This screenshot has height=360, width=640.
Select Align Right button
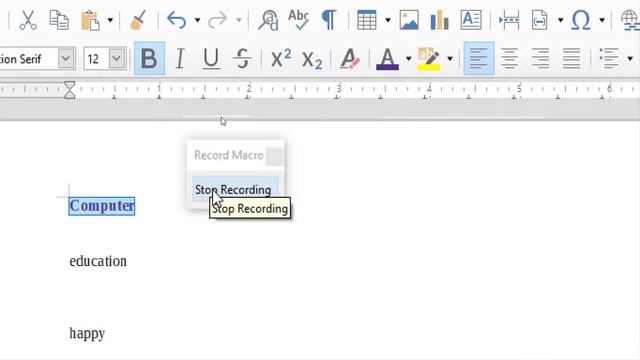pos(540,58)
